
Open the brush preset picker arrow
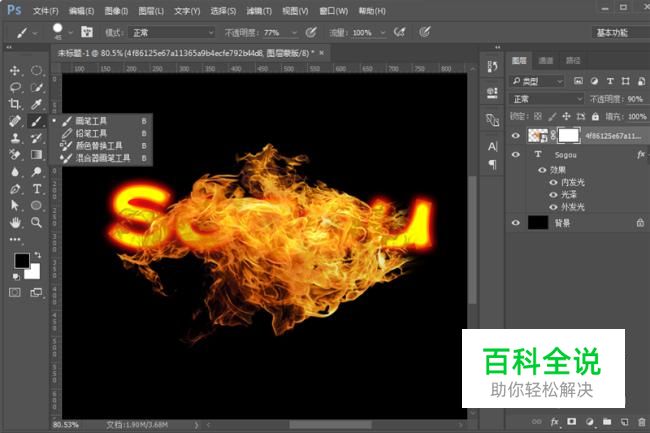71,32
